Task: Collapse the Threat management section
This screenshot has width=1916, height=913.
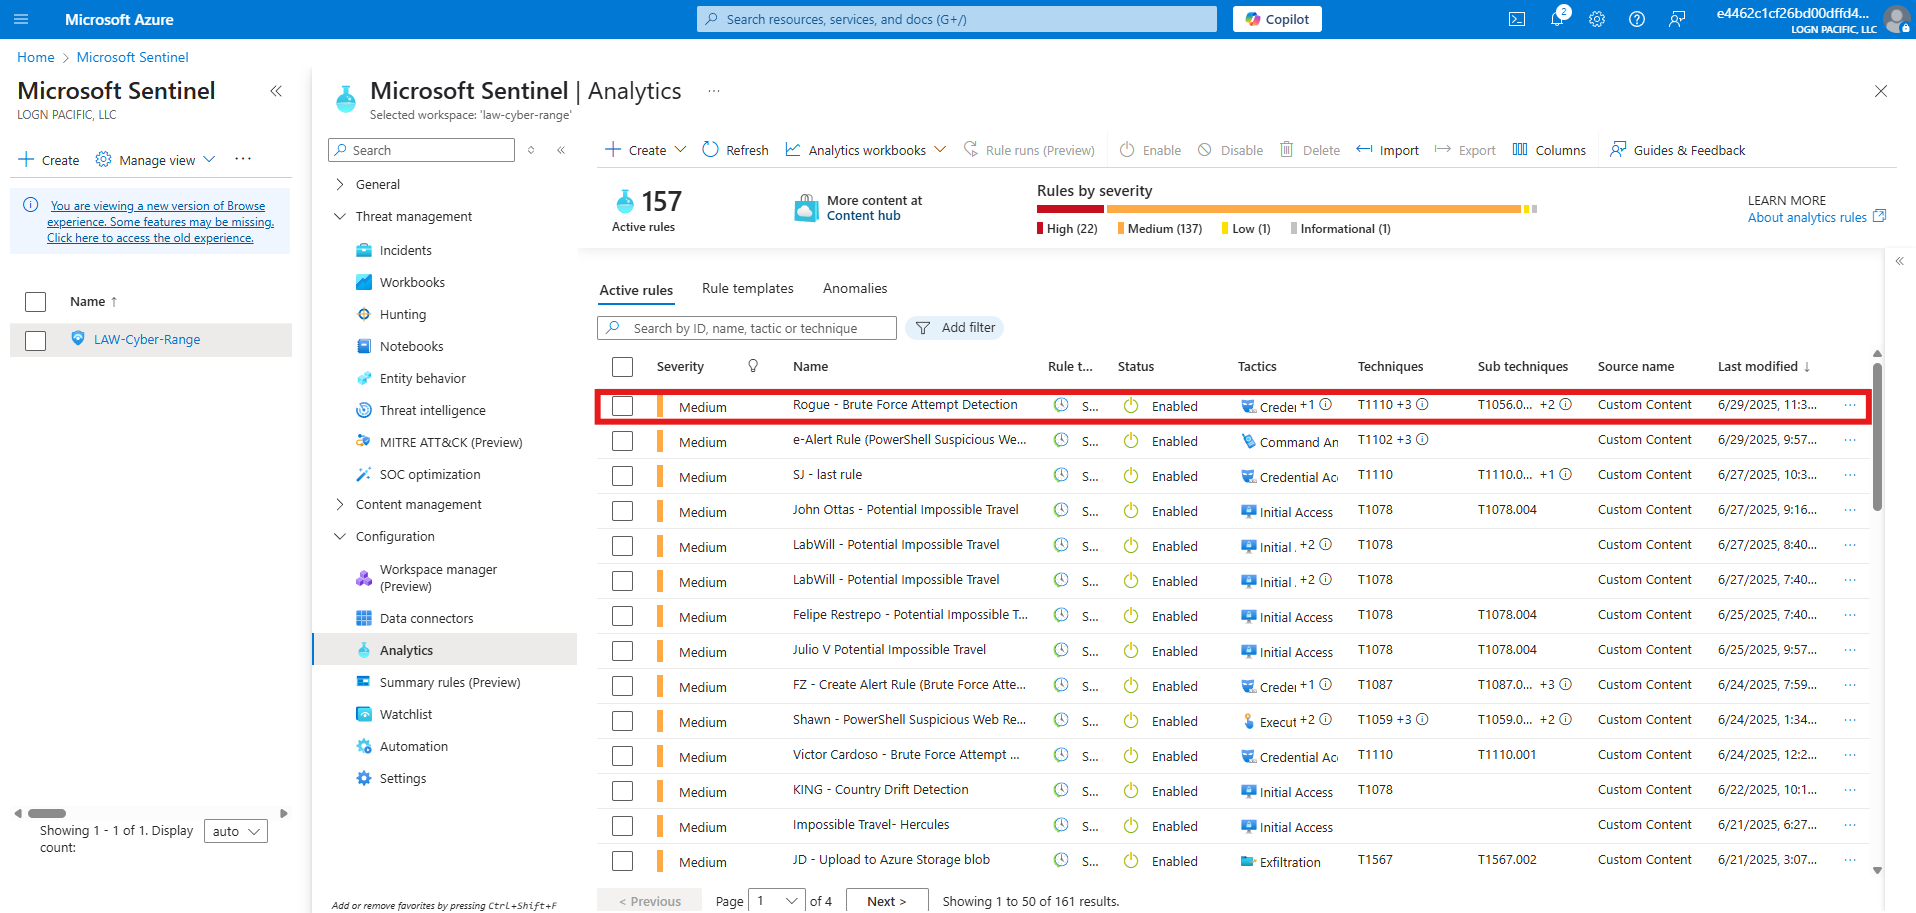Action: pos(340,216)
